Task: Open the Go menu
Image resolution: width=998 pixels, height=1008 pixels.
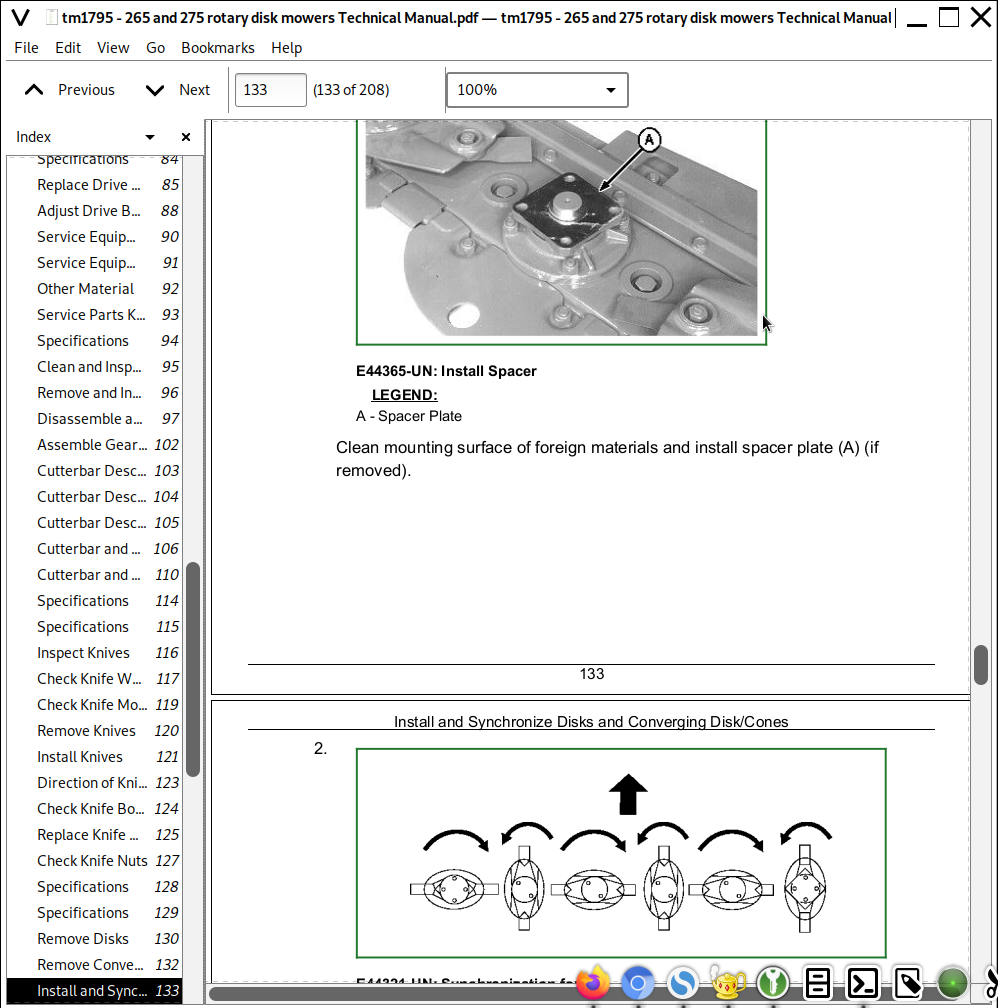Action: click(x=156, y=48)
